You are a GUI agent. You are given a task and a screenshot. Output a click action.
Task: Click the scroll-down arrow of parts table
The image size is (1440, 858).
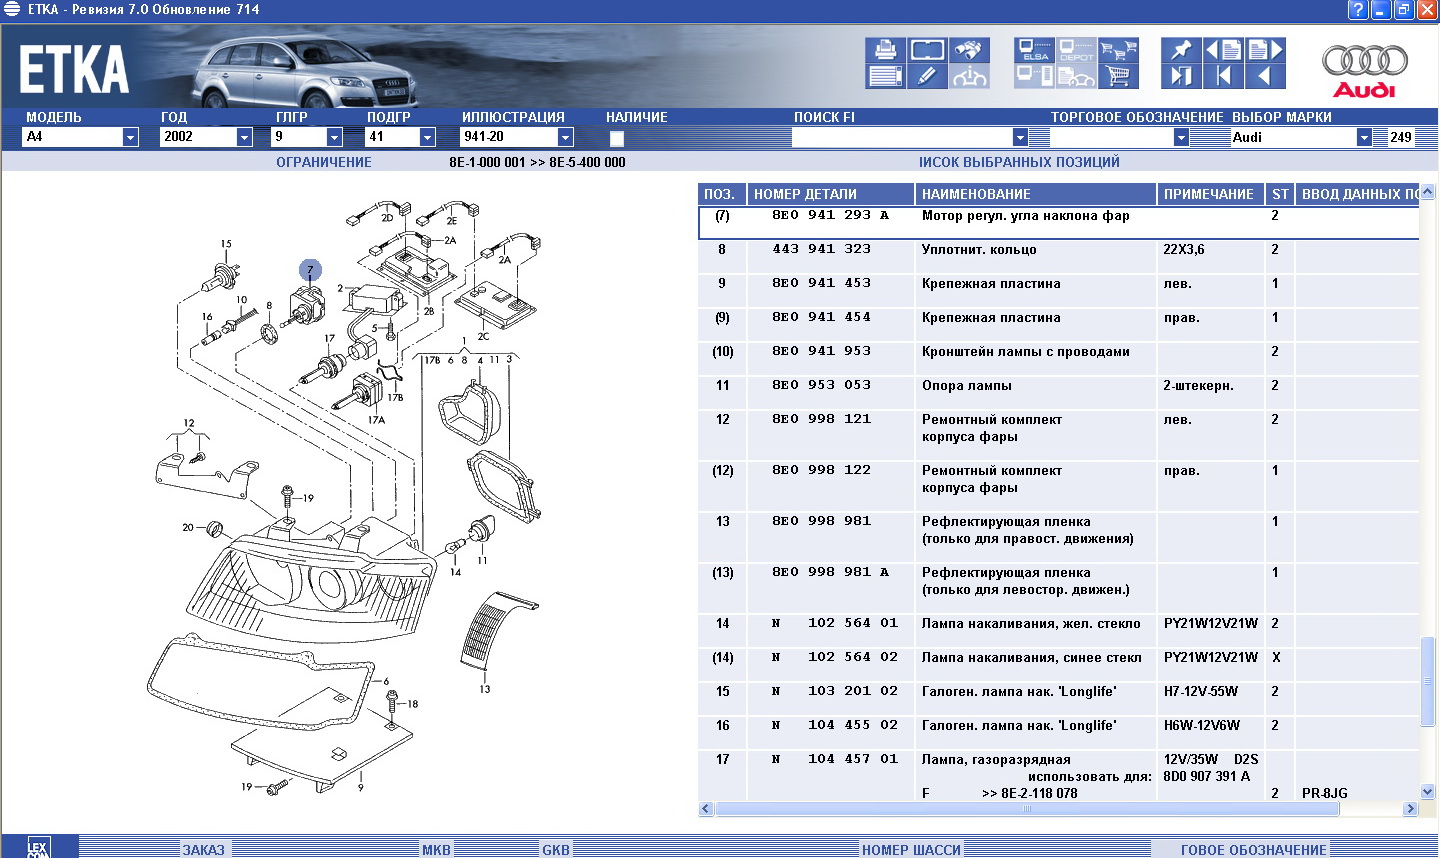coord(1427,791)
